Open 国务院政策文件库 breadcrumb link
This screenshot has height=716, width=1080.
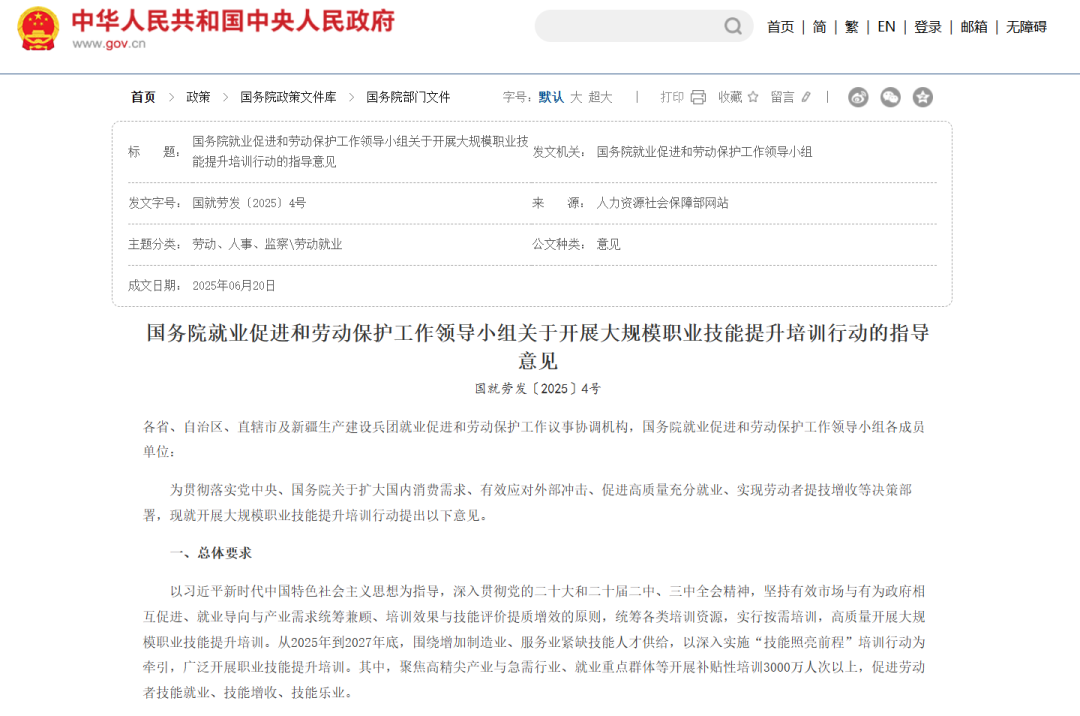(x=288, y=97)
